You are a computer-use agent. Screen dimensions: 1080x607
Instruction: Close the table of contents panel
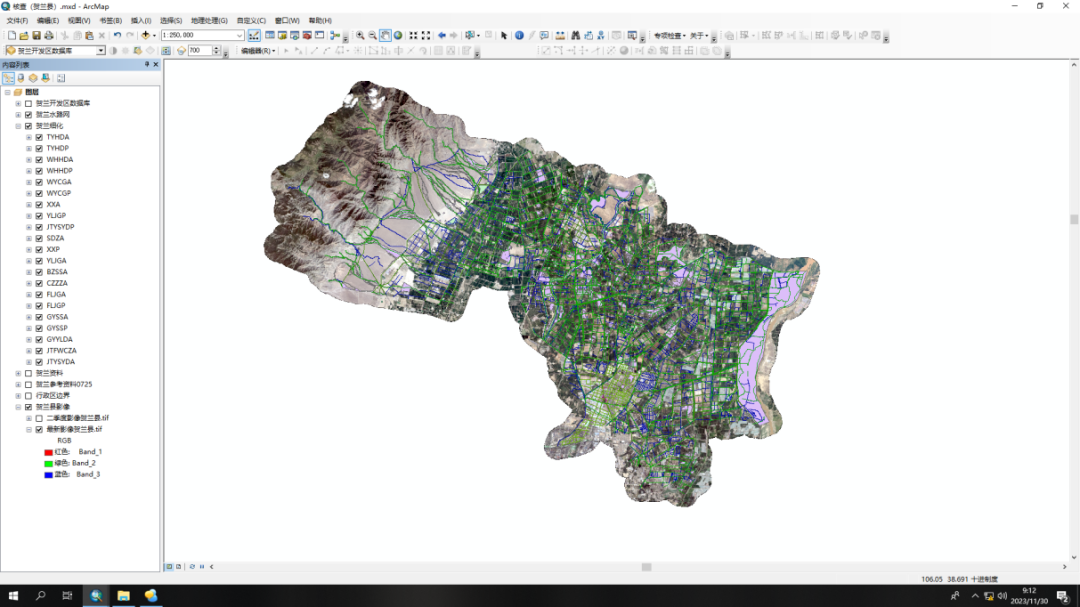156,64
